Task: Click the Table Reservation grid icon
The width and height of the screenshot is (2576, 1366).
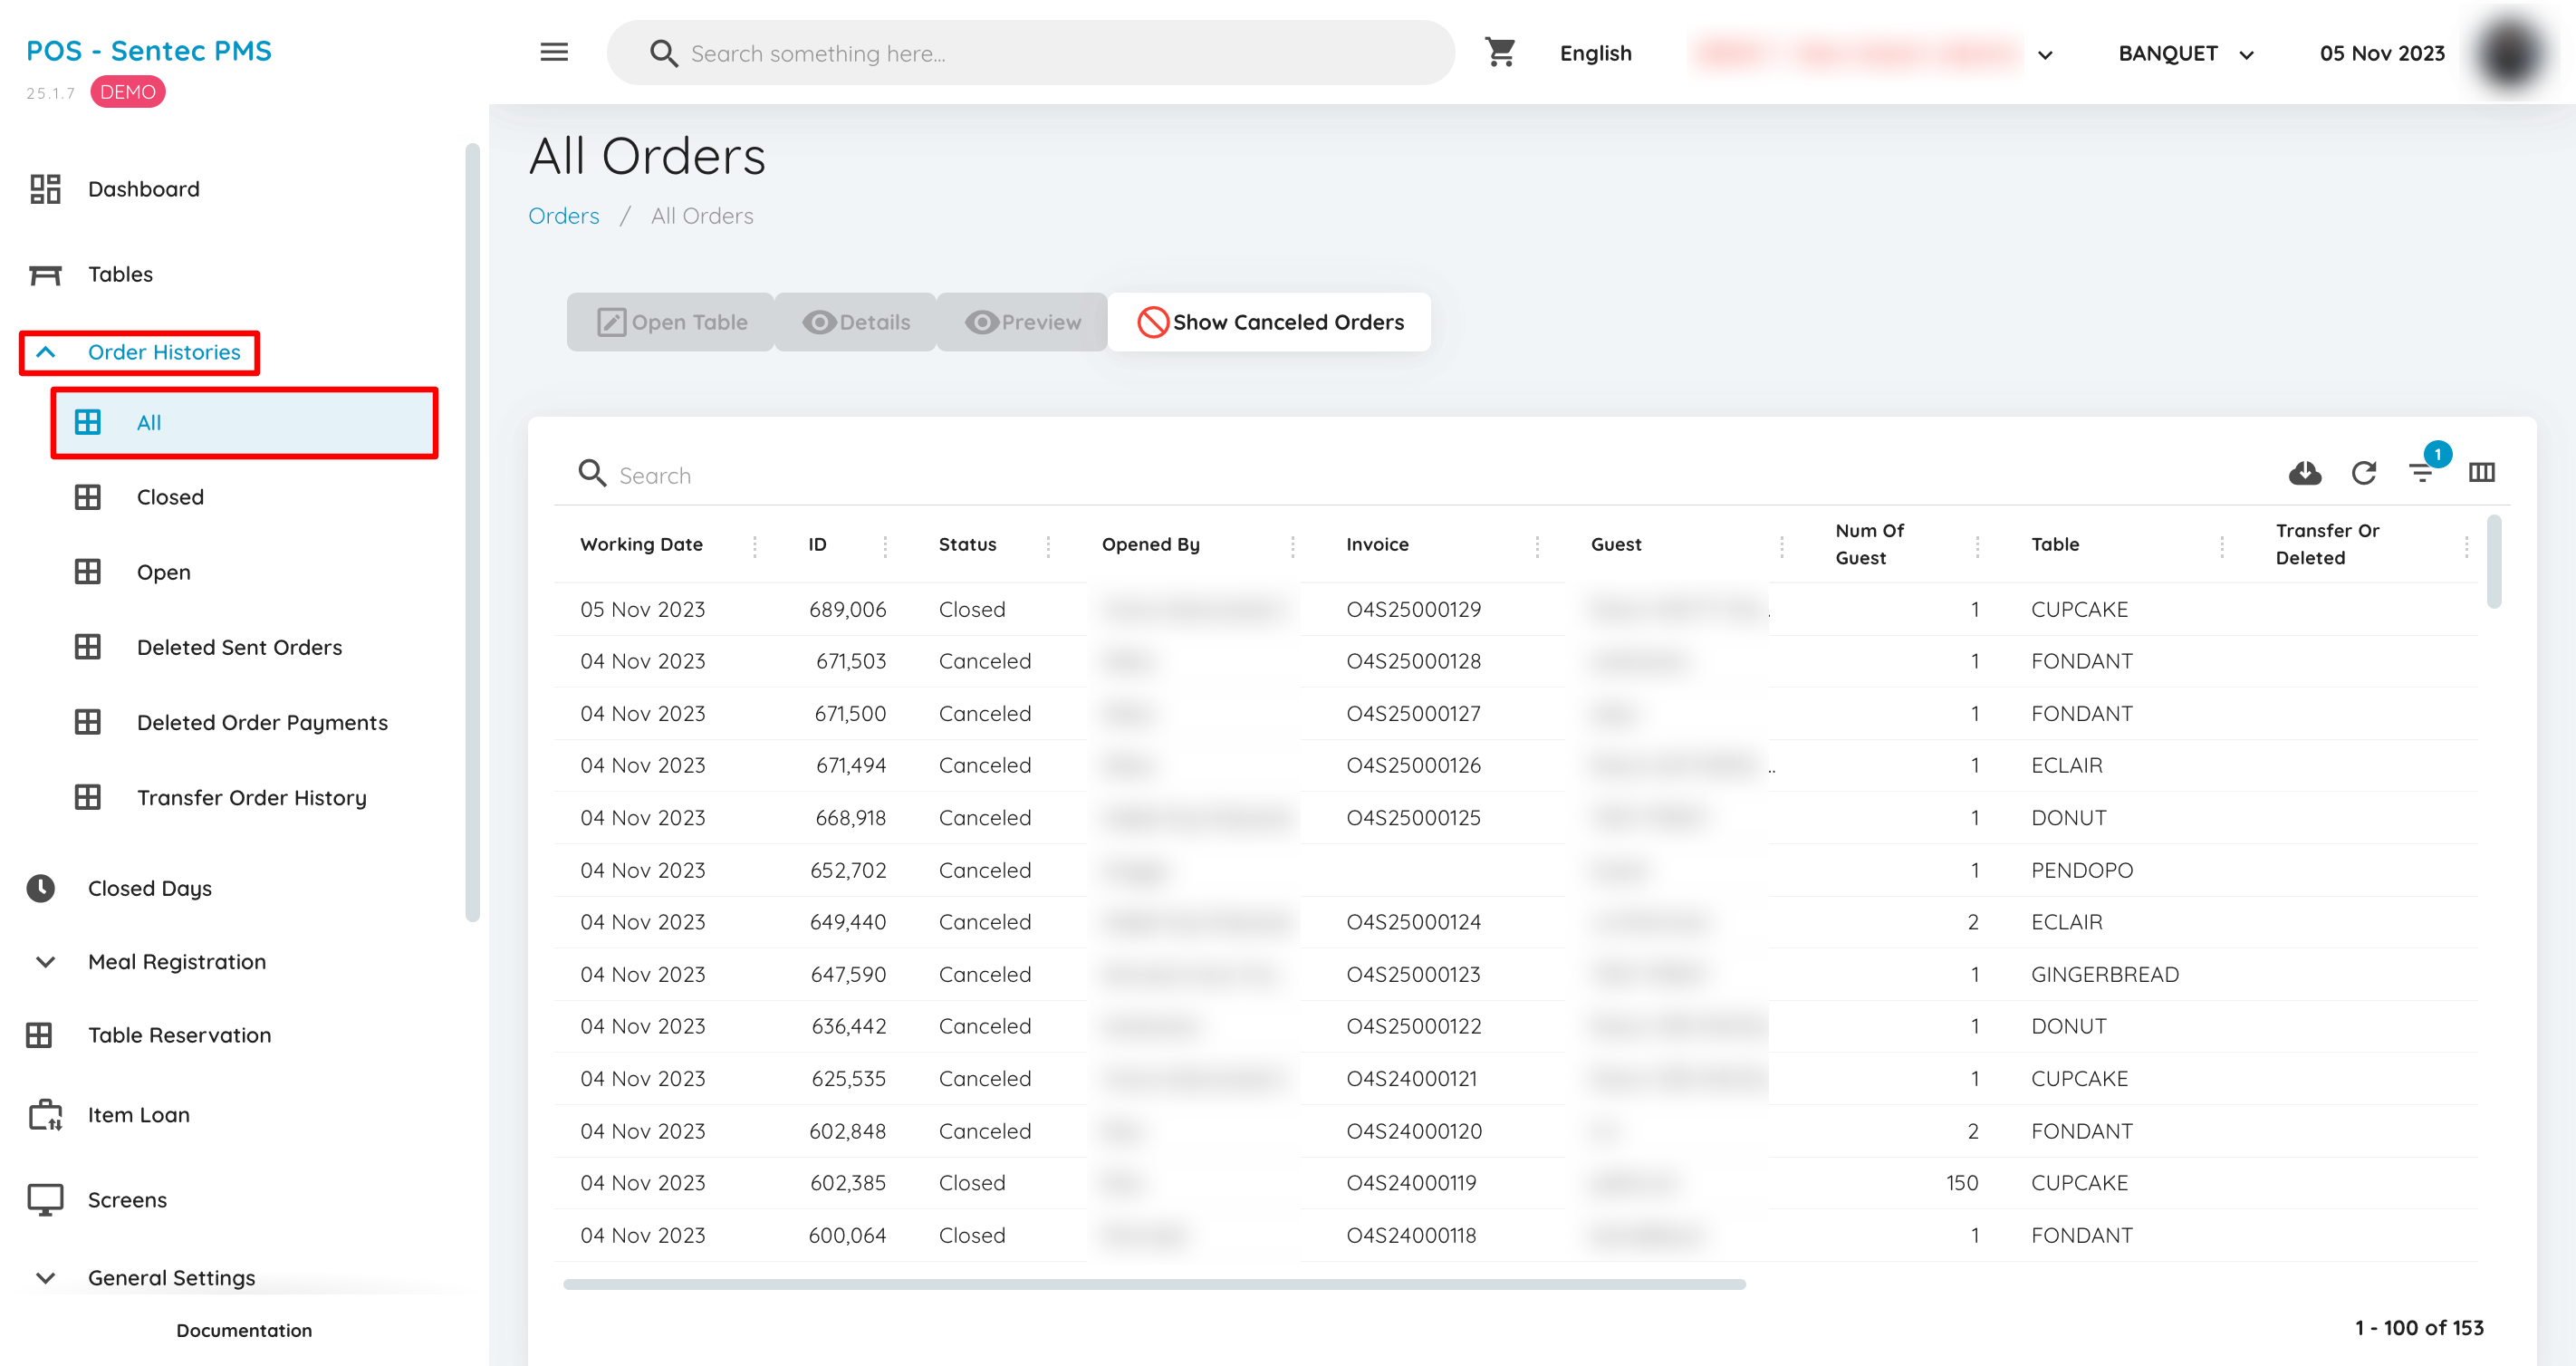Action: tap(39, 1035)
